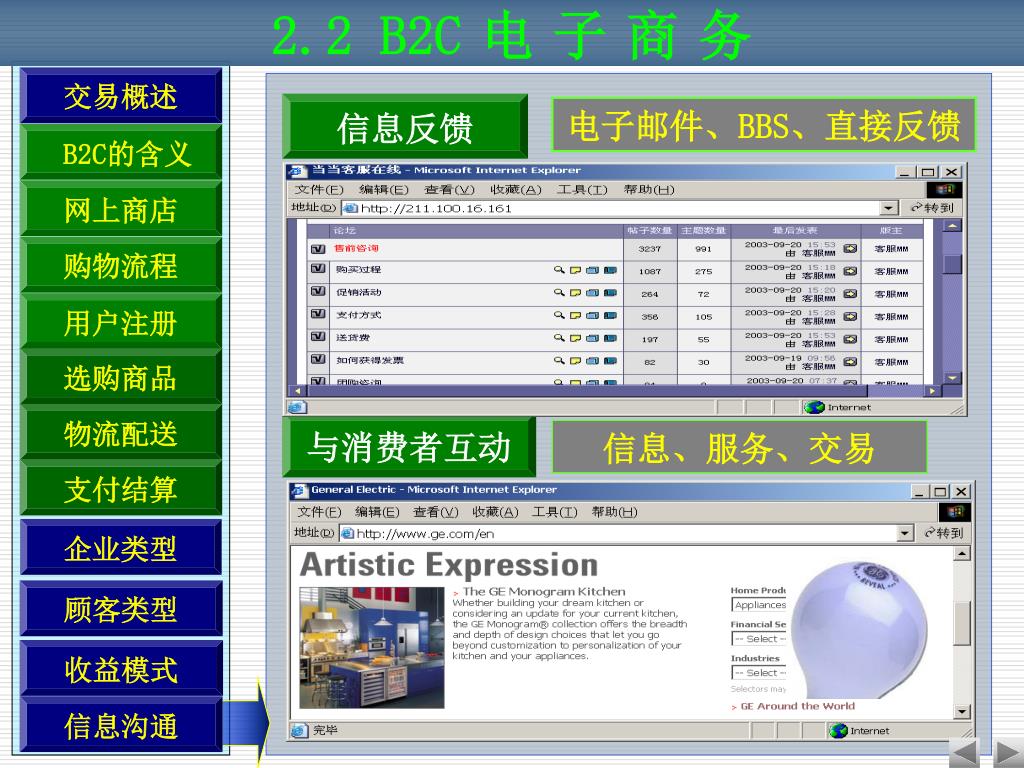Viewport: 1024px width, 768px height.
Task: Click the search magnifier in the 如何获得发票 row
Action: pyautogui.click(x=559, y=360)
